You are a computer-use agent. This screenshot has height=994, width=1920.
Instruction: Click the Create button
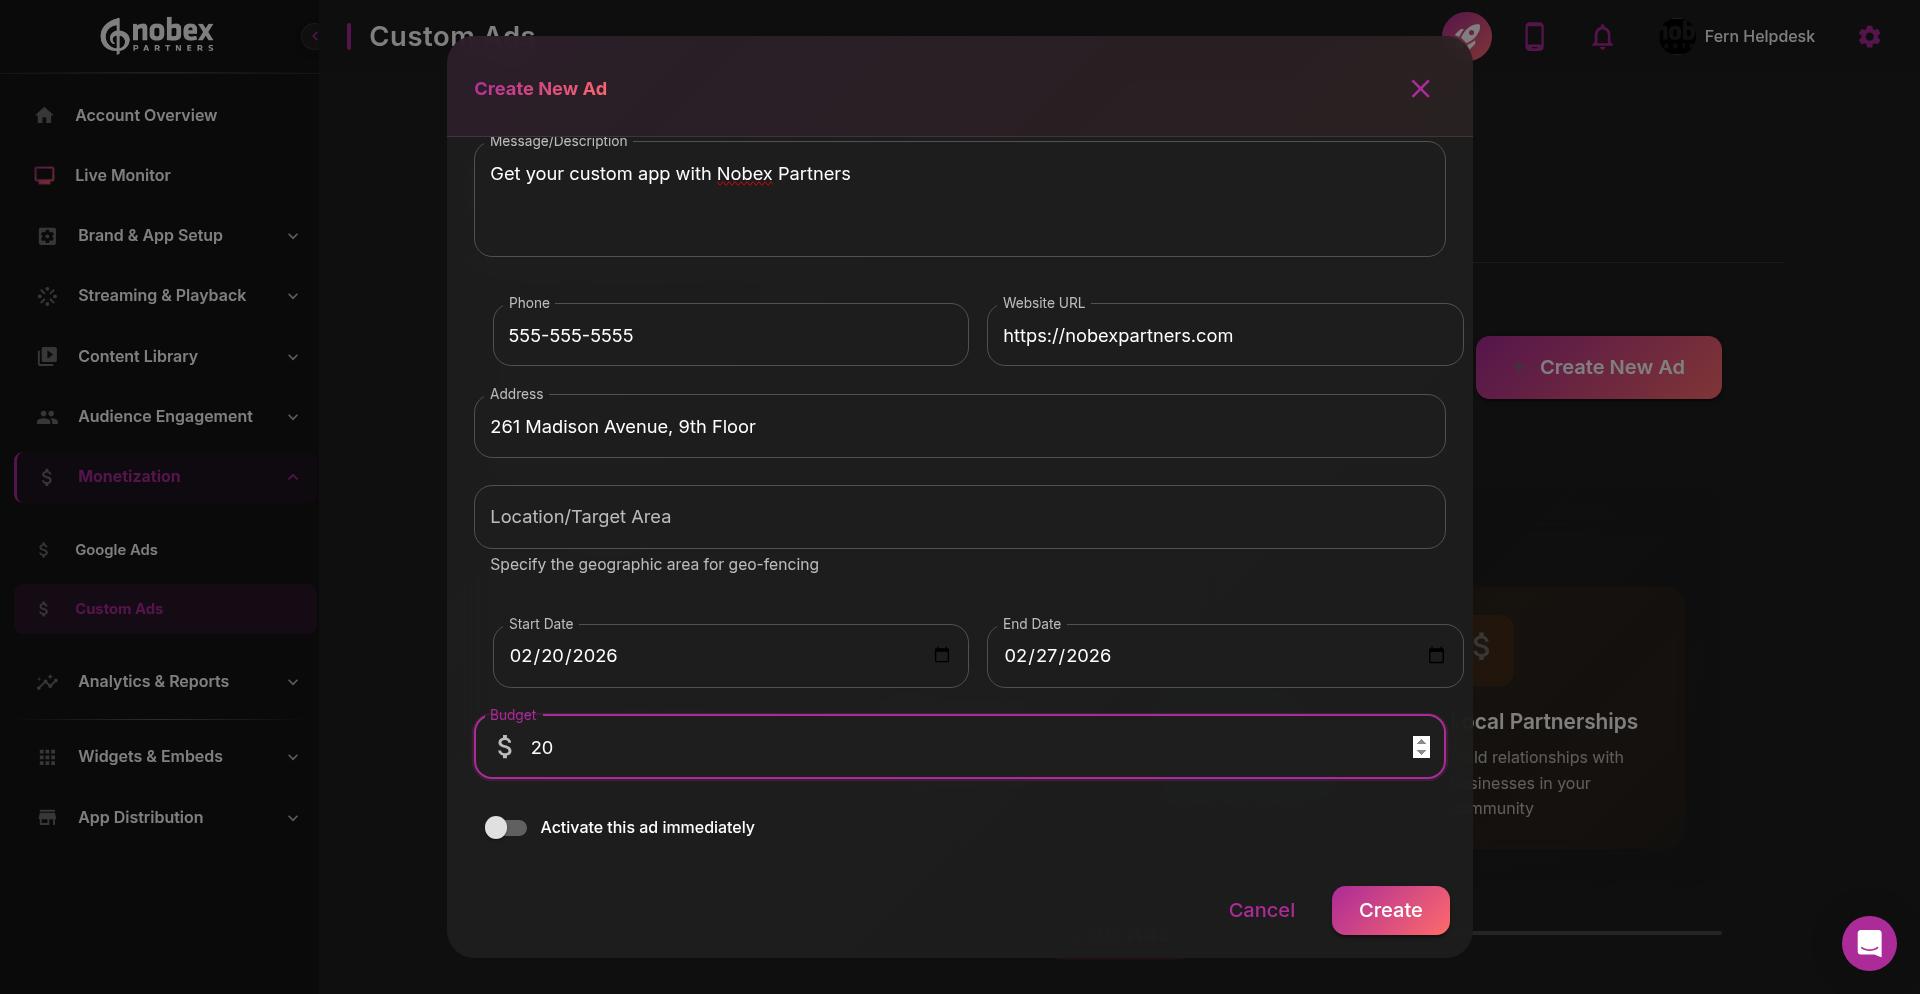click(1390, 910)
